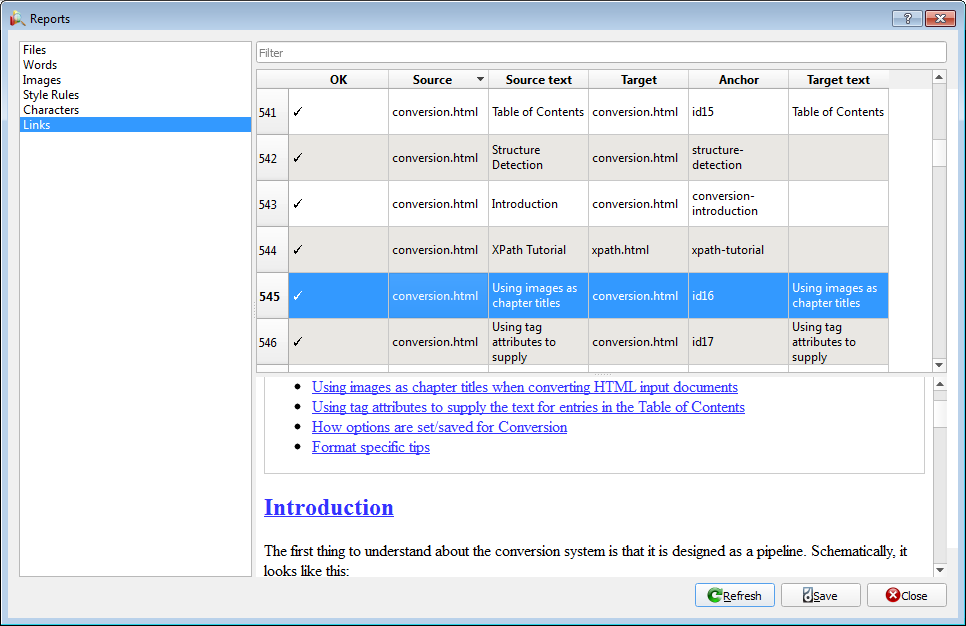The image size is (966, 626).
Task: Open the help question mark button
Action: coord(907,18)
